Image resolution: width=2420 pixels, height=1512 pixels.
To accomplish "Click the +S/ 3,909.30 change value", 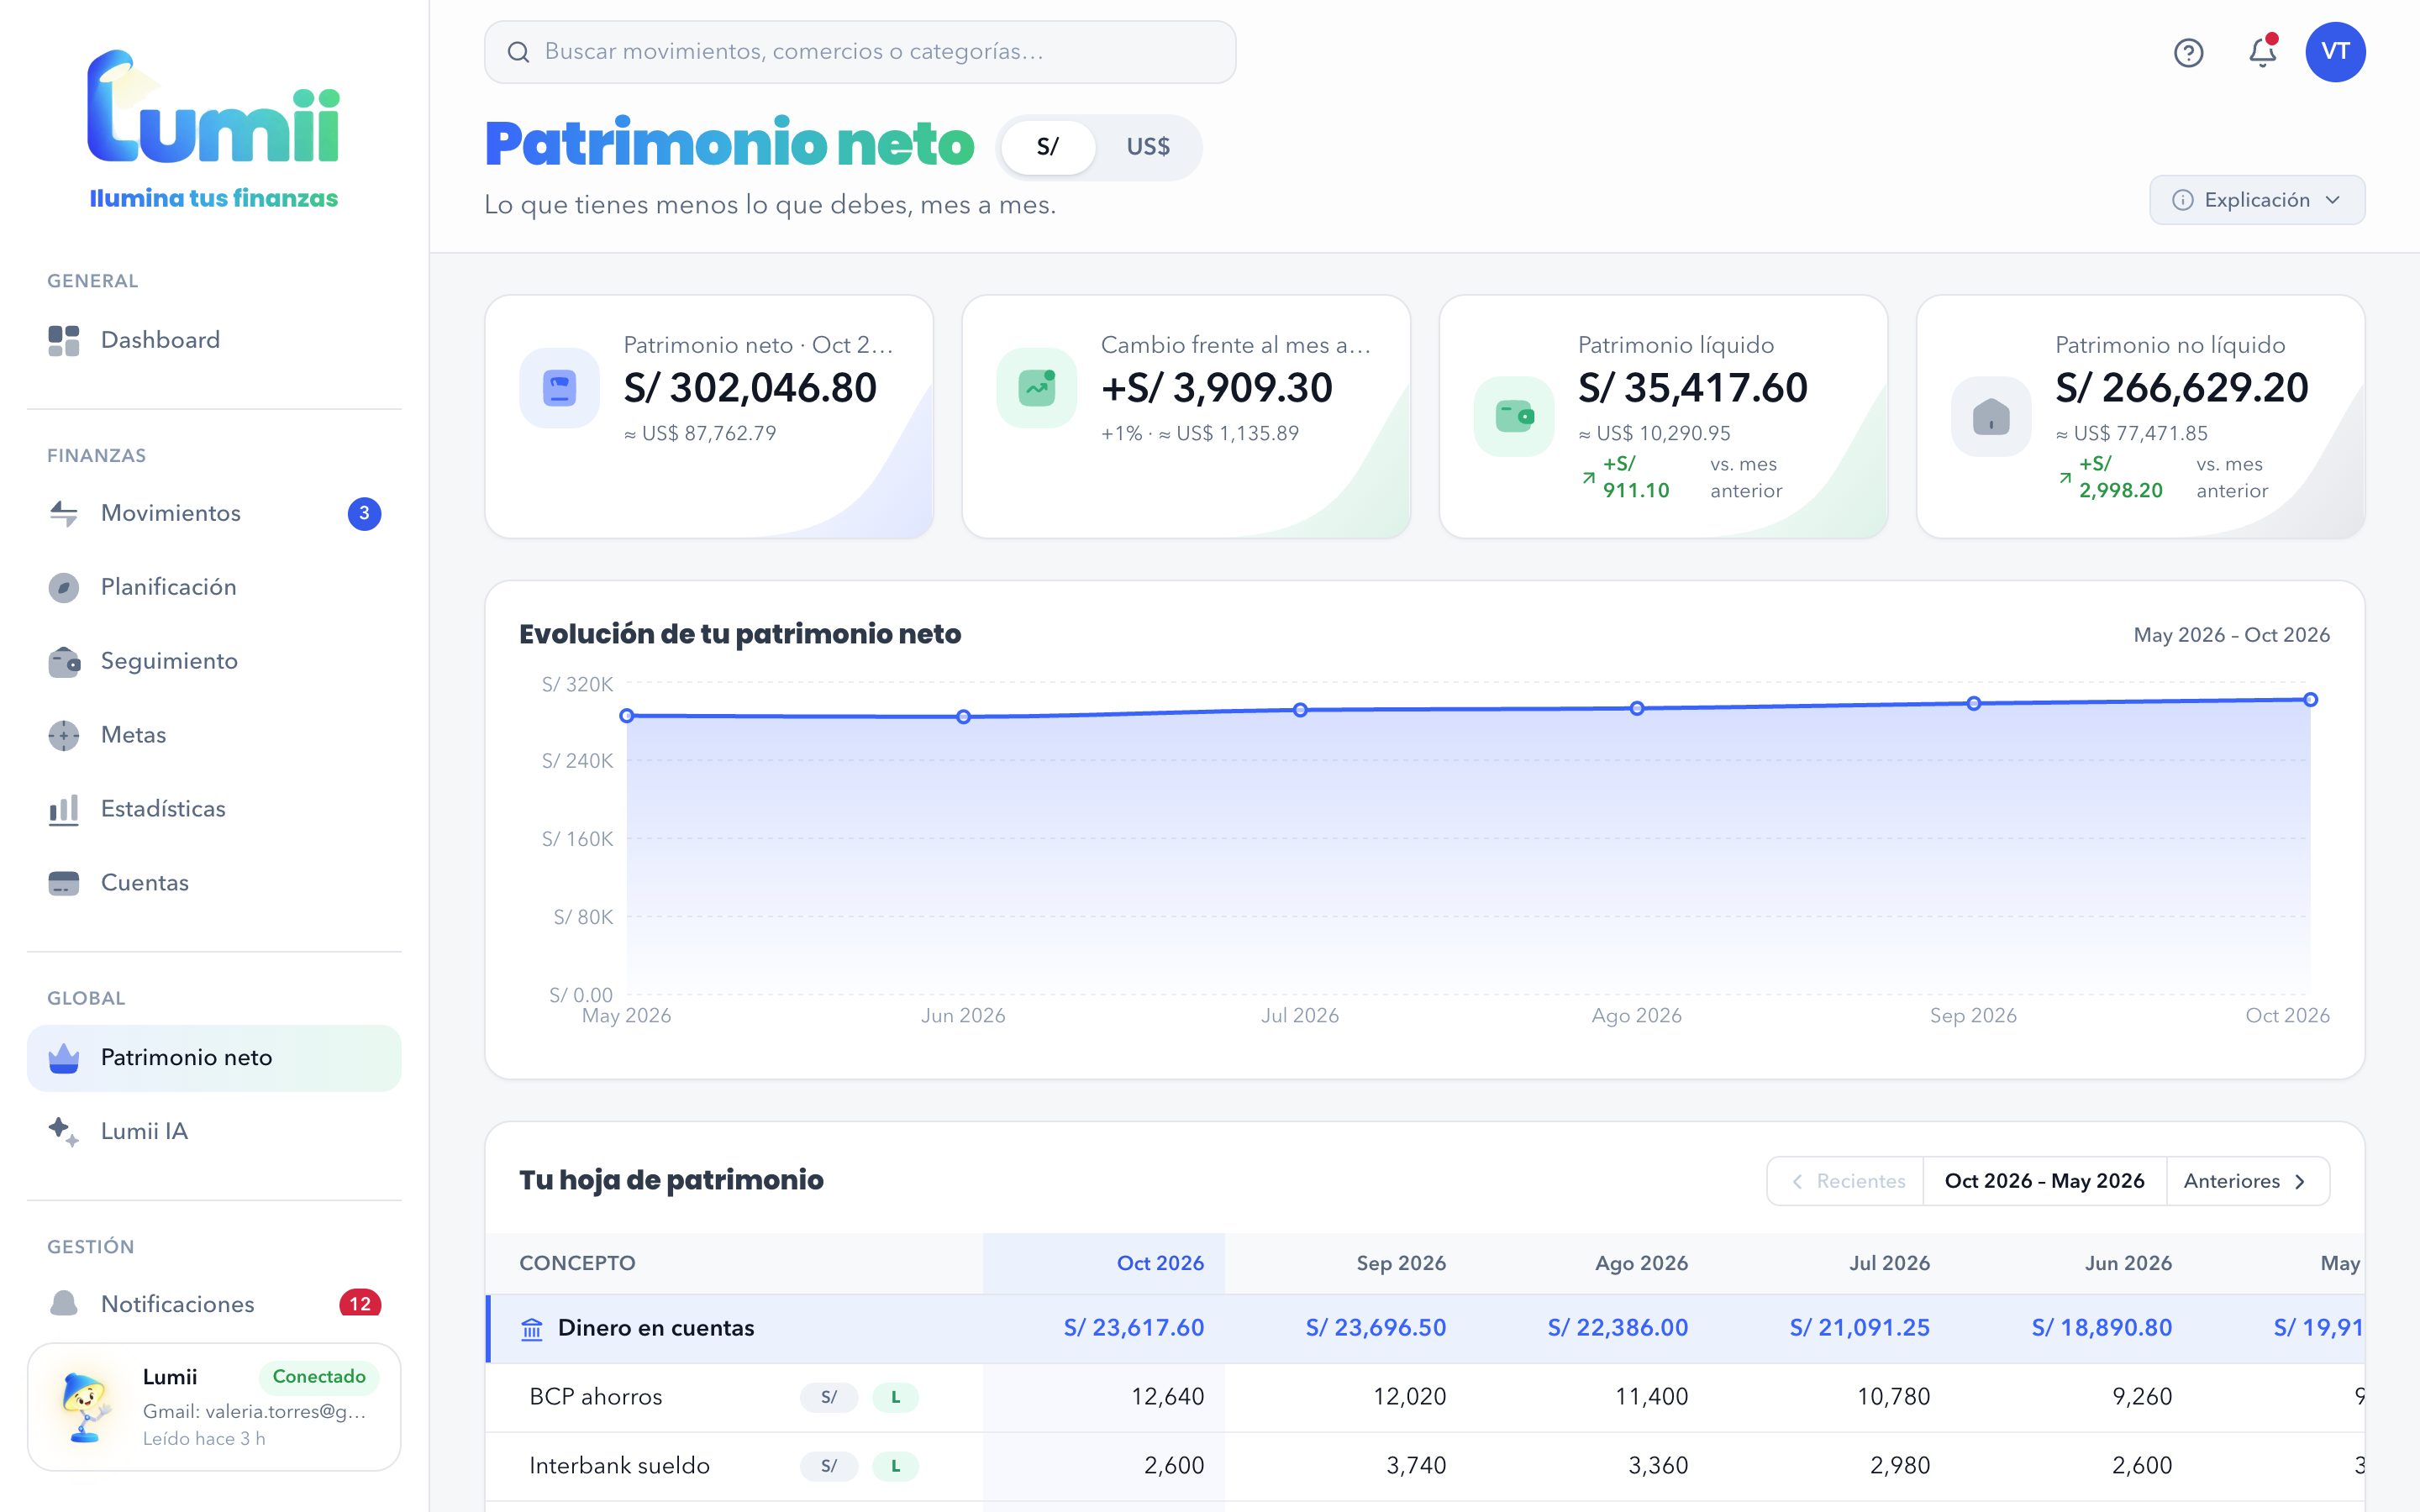I will point(1216,388).
